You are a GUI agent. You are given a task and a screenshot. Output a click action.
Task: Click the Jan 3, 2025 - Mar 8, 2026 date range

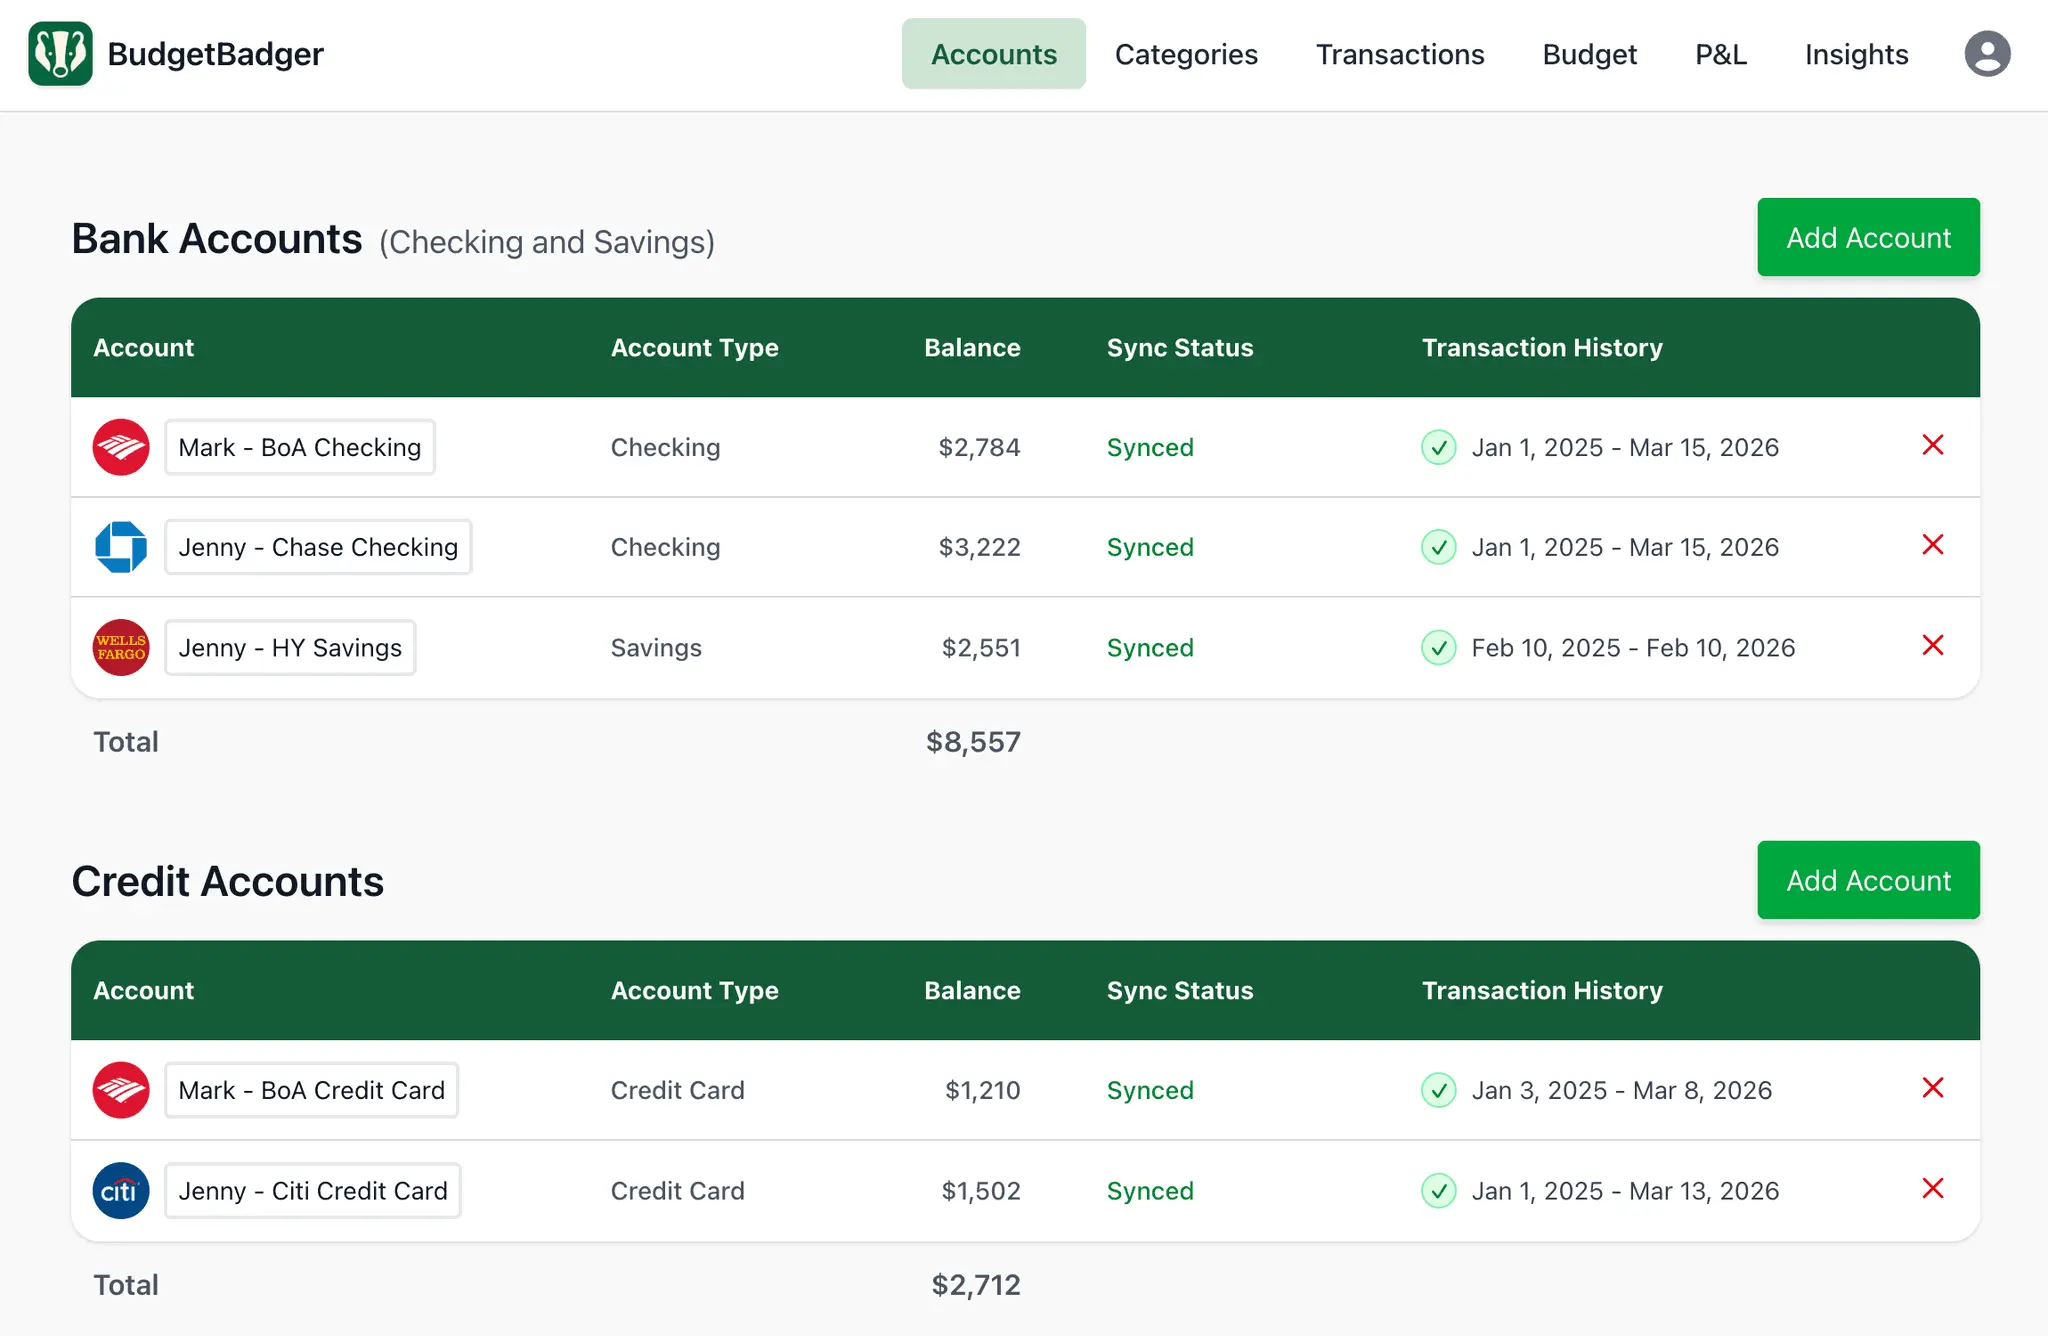(1621, 1090)
